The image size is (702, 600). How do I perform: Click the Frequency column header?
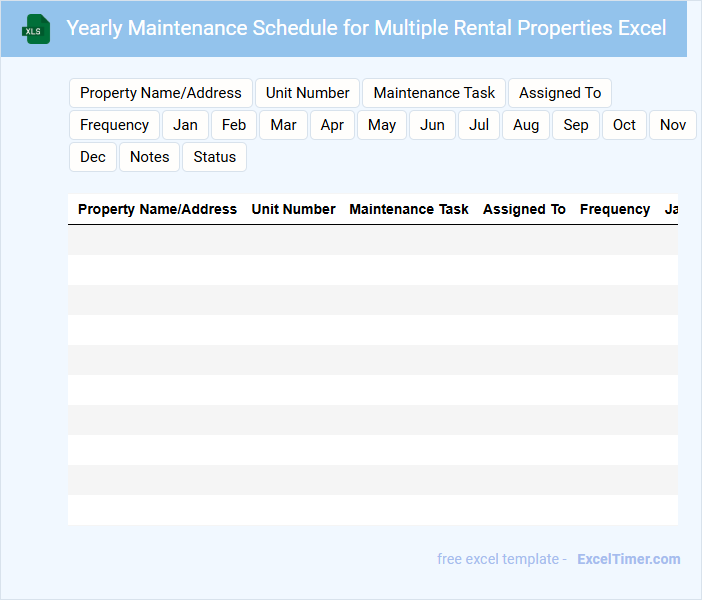[615, 209]
